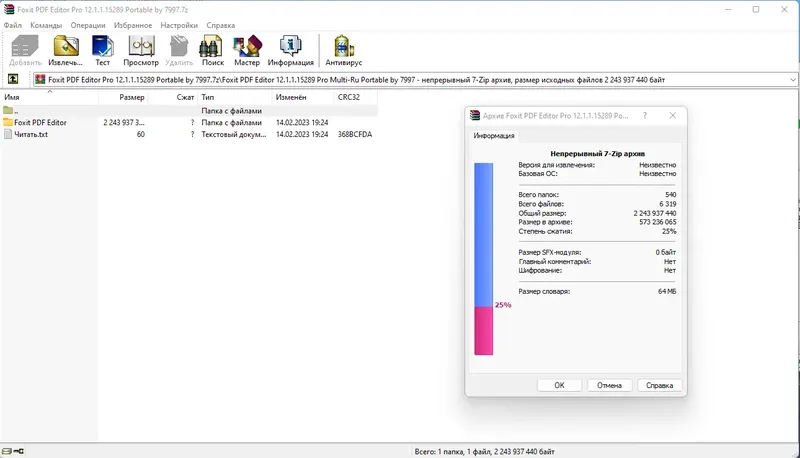Viewport: 800px width, 458px height.
Task: Click the status bar total summary text
Action: pyautogui.click(x=484, y=451)
